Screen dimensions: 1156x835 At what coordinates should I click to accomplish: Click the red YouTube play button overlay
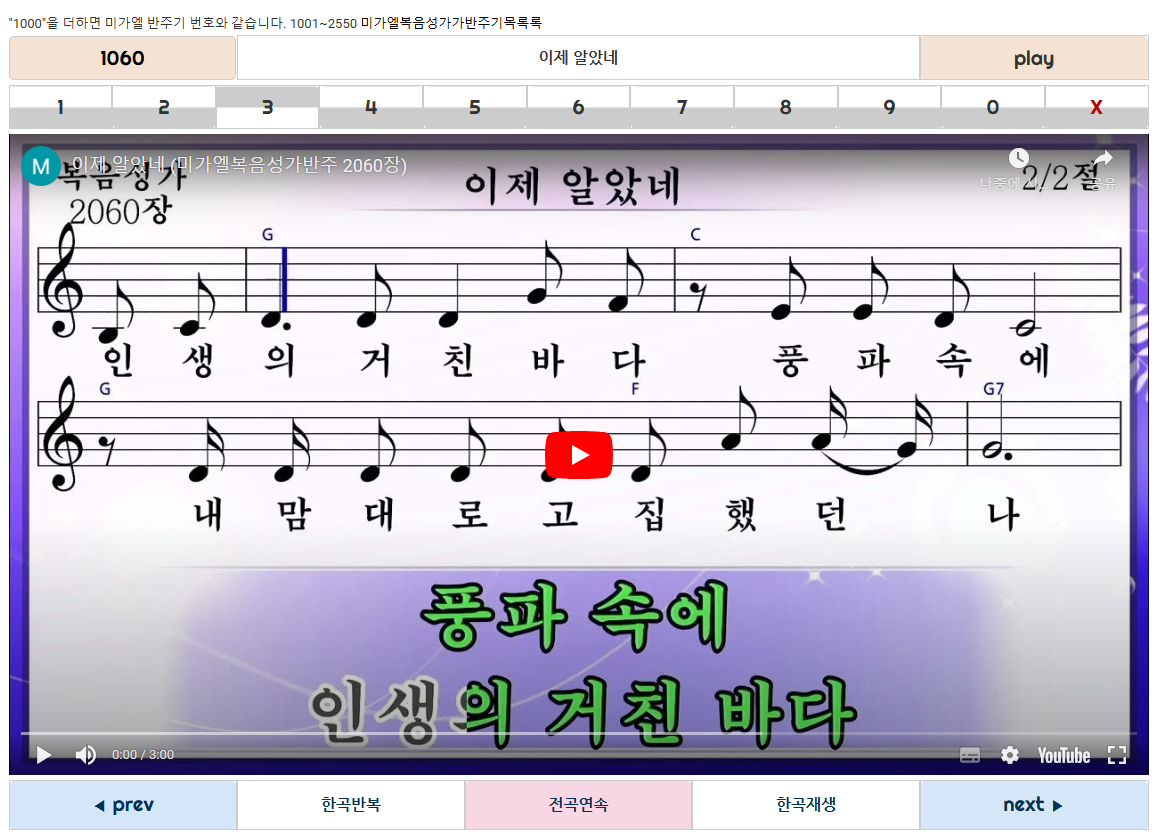click(x=578, y=455)
